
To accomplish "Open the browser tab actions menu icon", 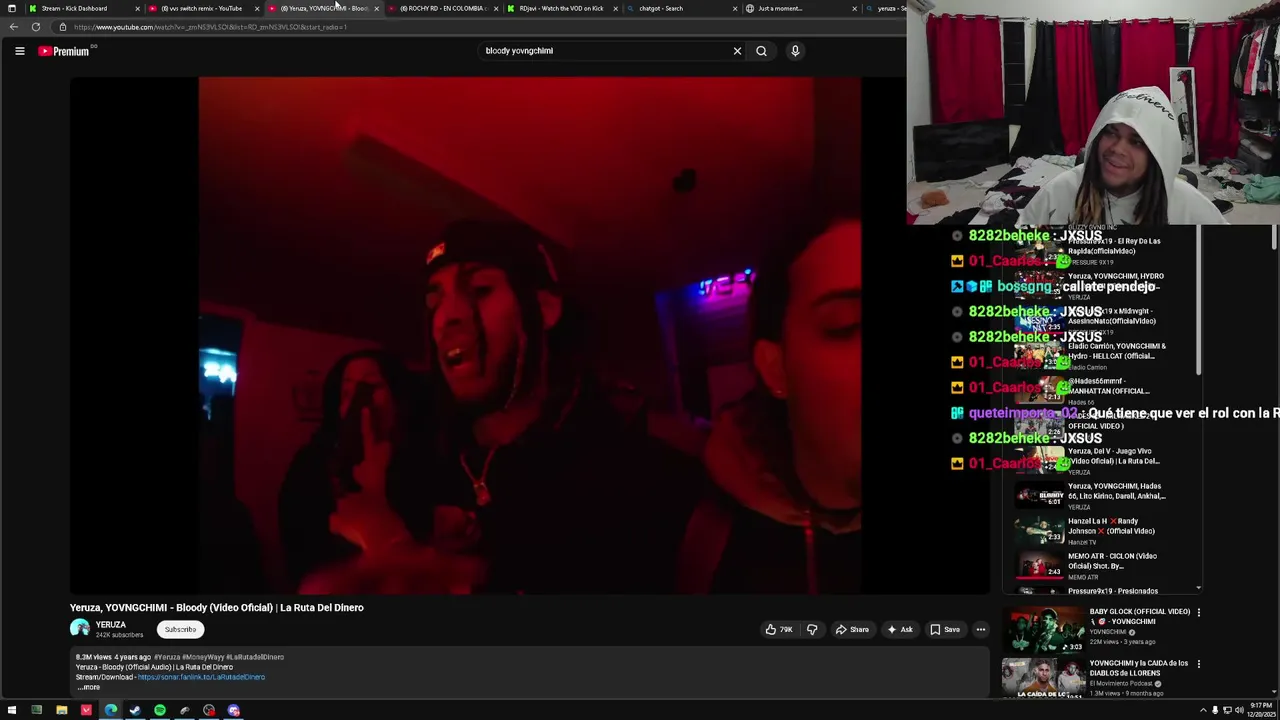I will tap(11, 8).
